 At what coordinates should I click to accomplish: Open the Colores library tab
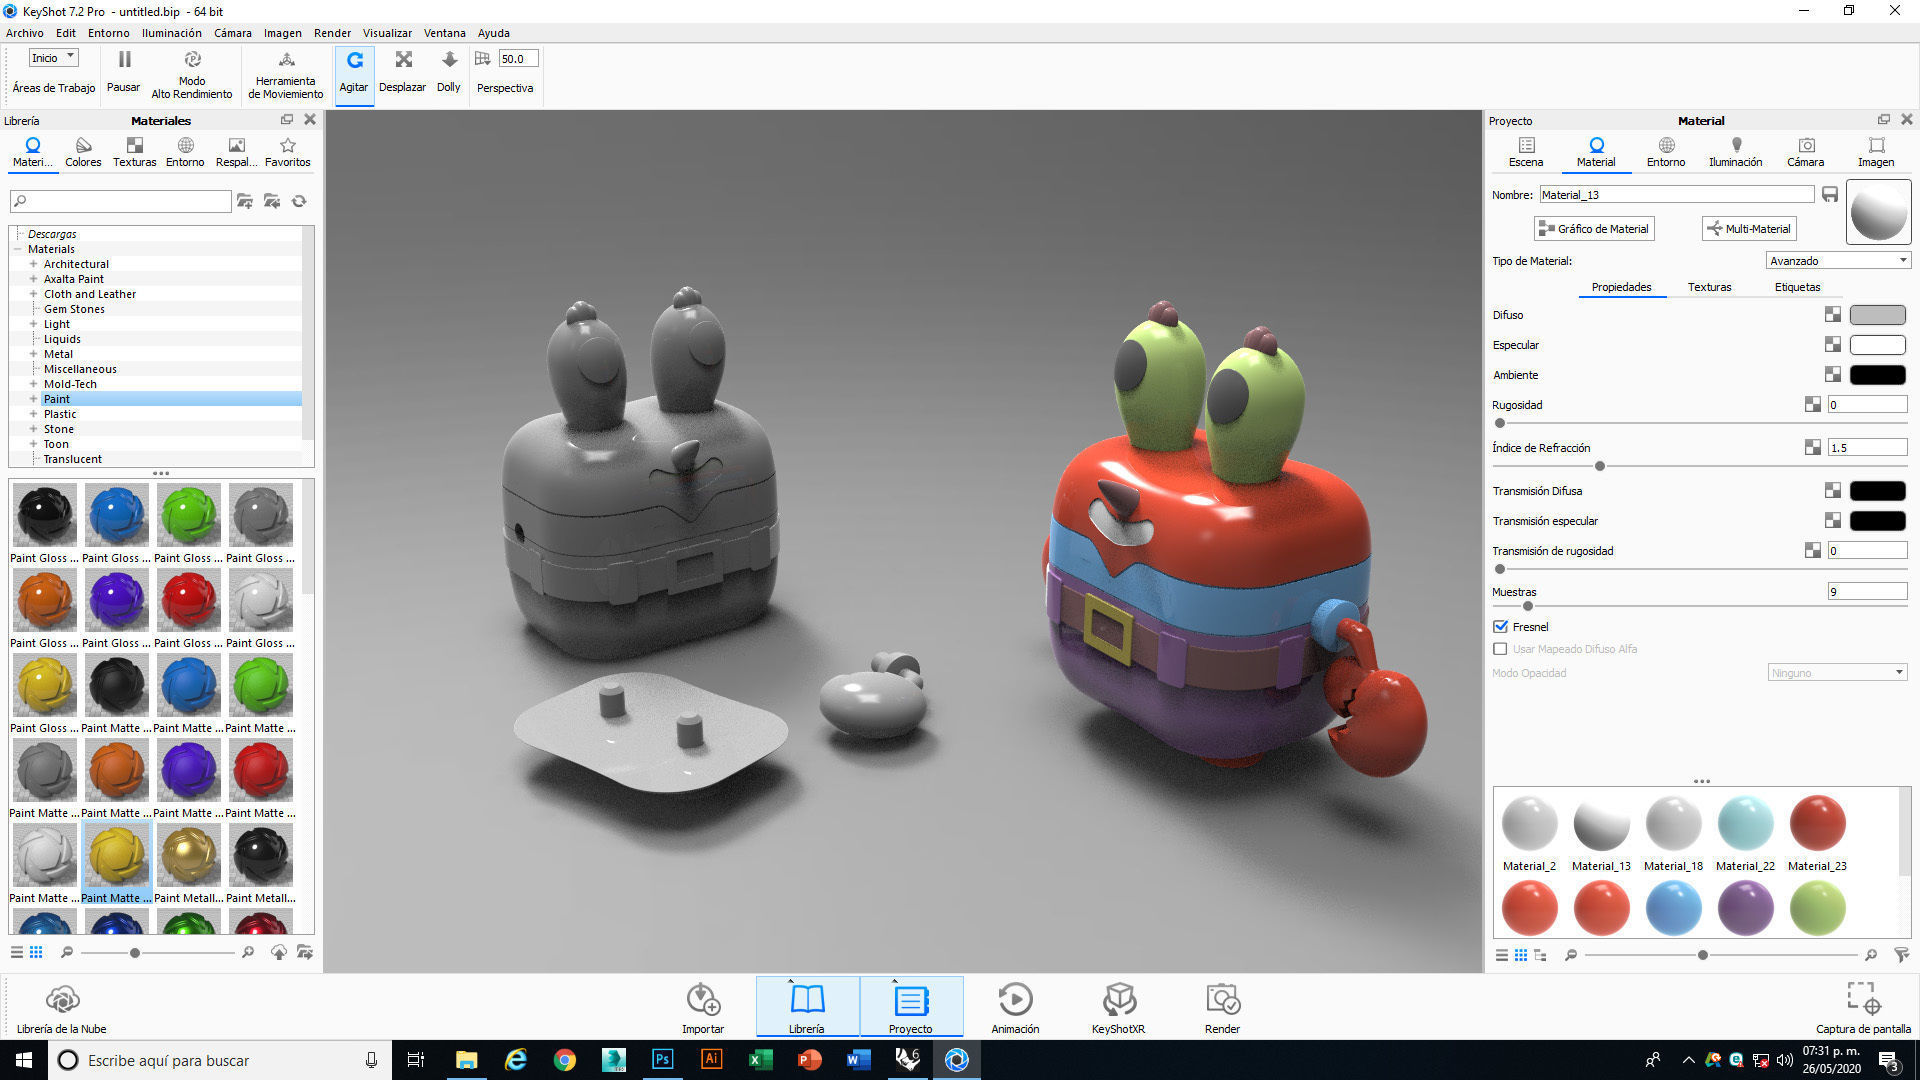click(83, 152)
